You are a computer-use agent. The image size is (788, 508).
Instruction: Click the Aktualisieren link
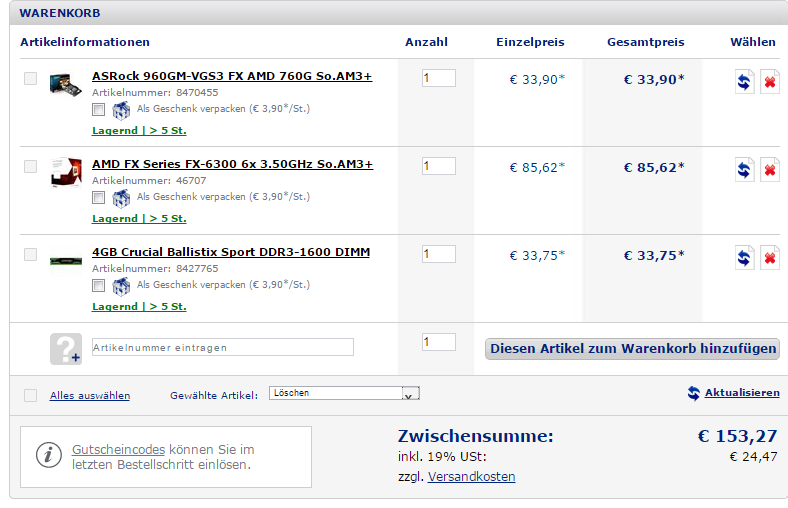(741, 393)
